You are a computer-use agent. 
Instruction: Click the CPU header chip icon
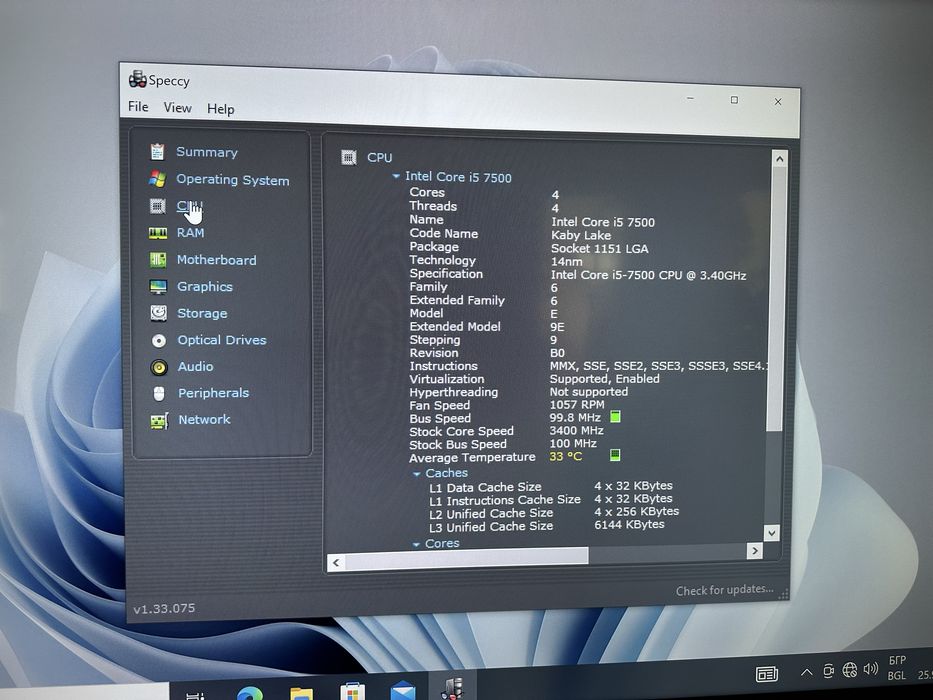(349, 157)
